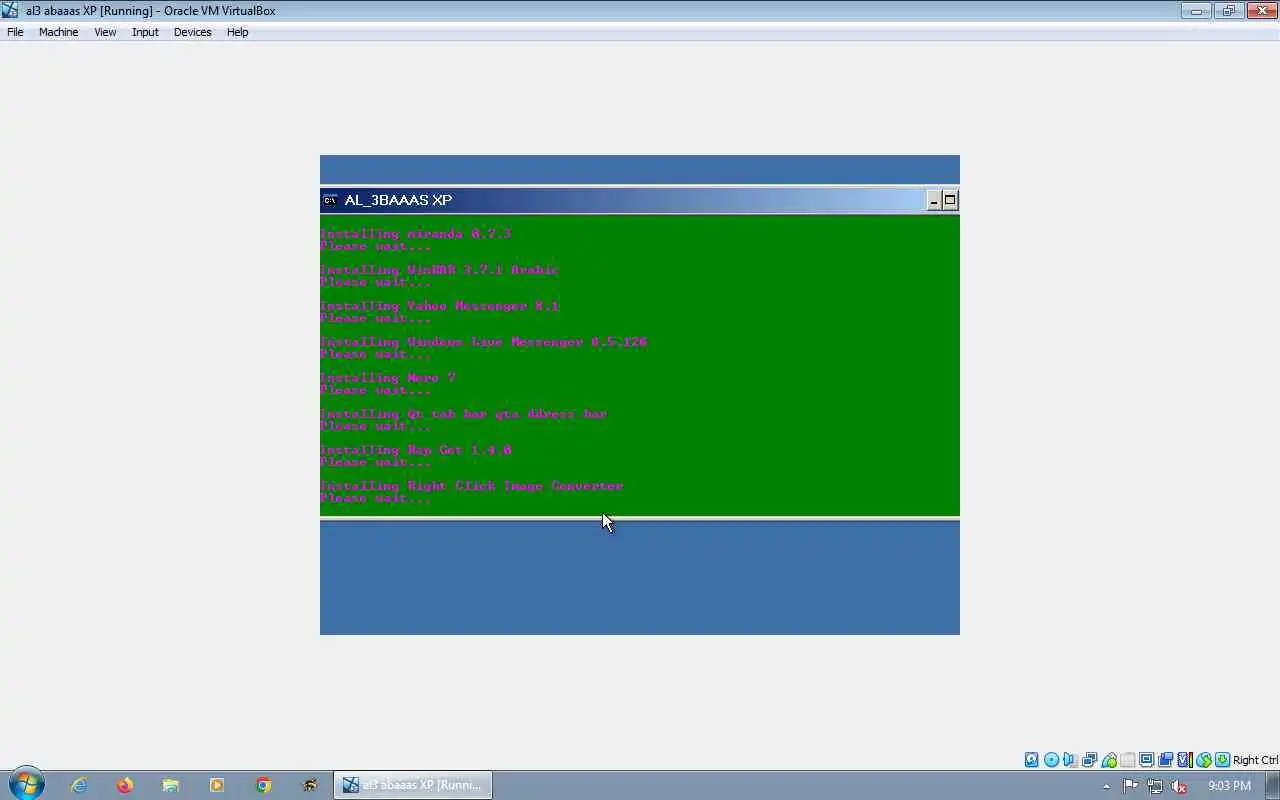Click the 'Installing Yahoo Messenger 8.1' line

point(439,306)
